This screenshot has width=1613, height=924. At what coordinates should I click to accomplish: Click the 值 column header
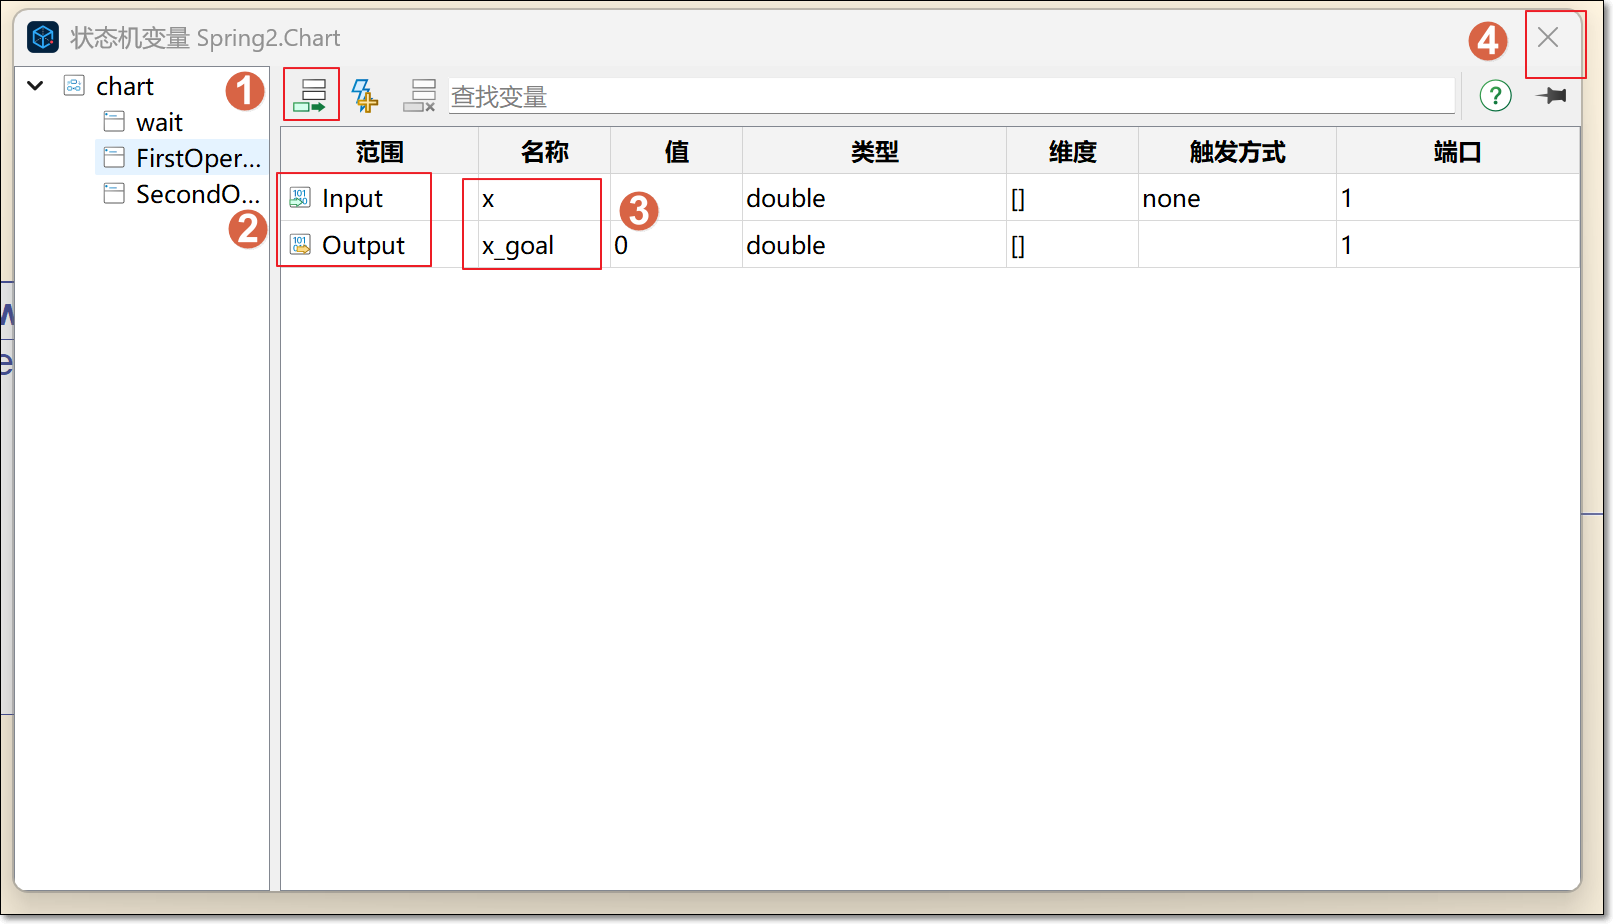pyautogui.click(x=676, y=151)
